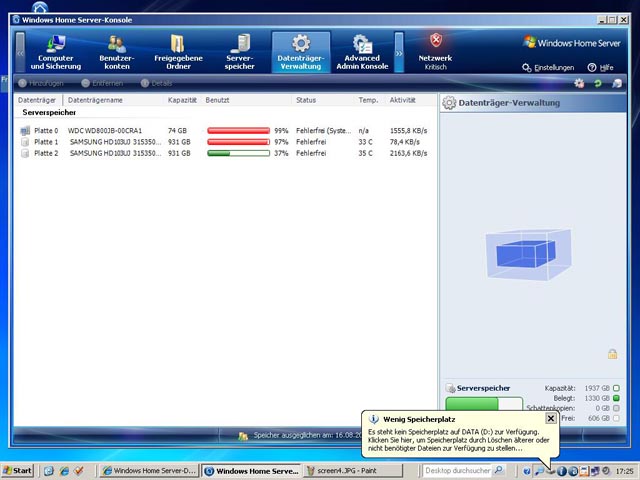Open Hilfe

pyautogui.click(x=601, y=68)
